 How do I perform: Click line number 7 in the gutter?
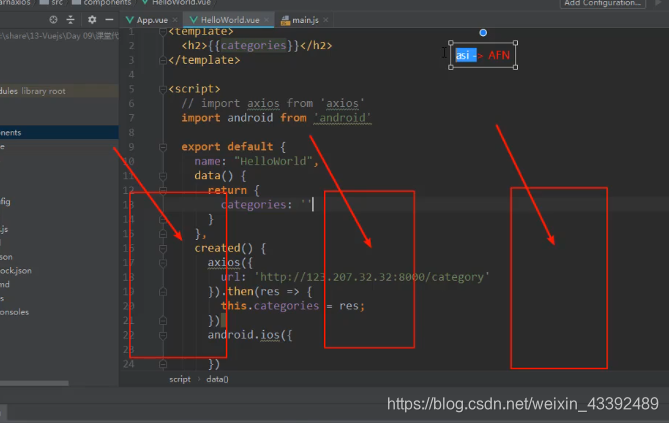click(x=131, y=118)
